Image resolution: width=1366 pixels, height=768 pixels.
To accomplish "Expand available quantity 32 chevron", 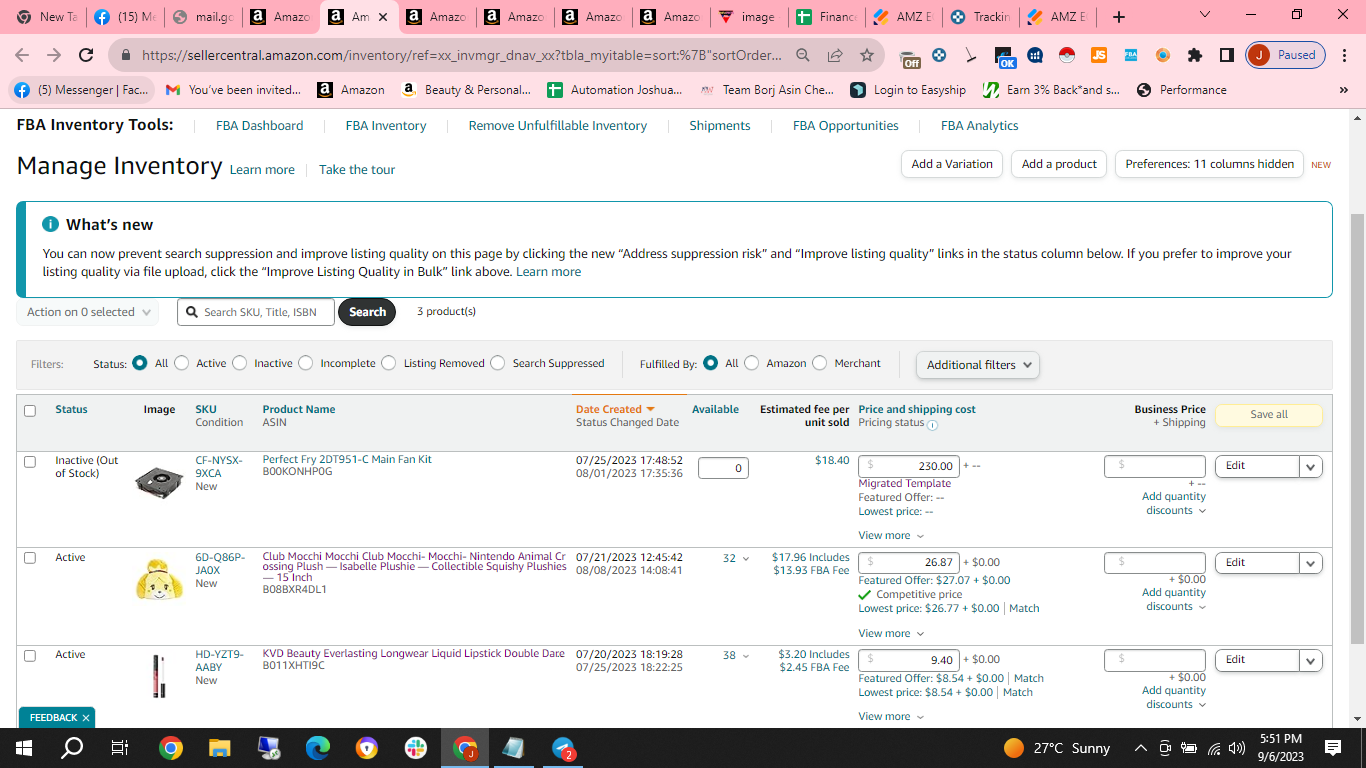I will (x=745, y=559).
